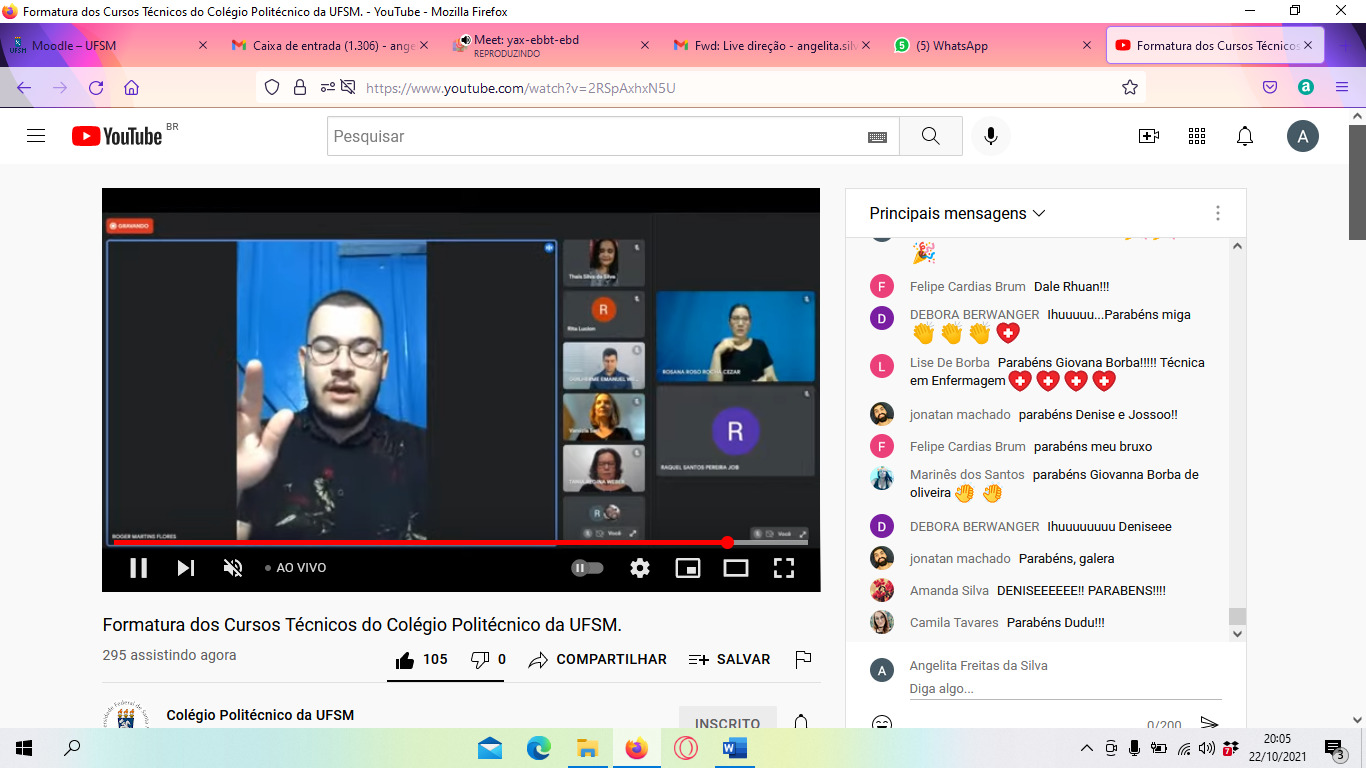Open the YouTube hamburger guide menu
Screen dimensions: 1366x768
[x=36, y=136]
